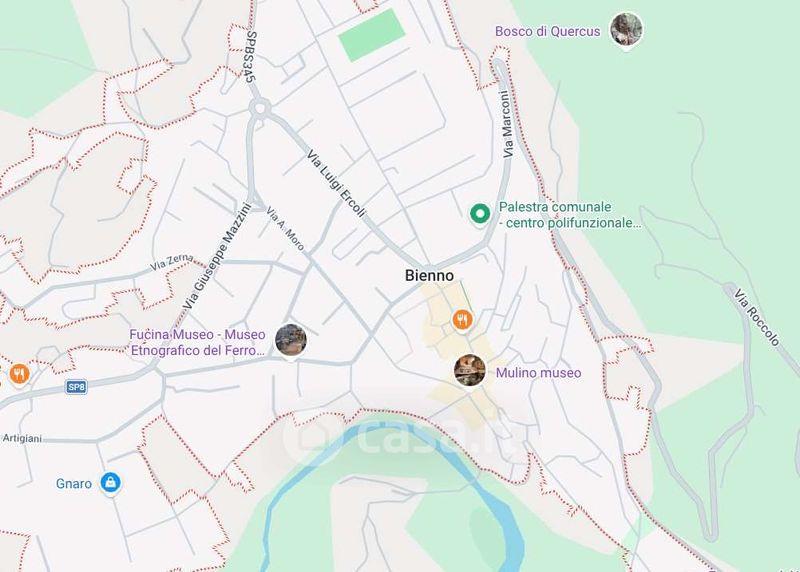Click the blue Gnaro shopping bag icon

(x=110, y=482)
